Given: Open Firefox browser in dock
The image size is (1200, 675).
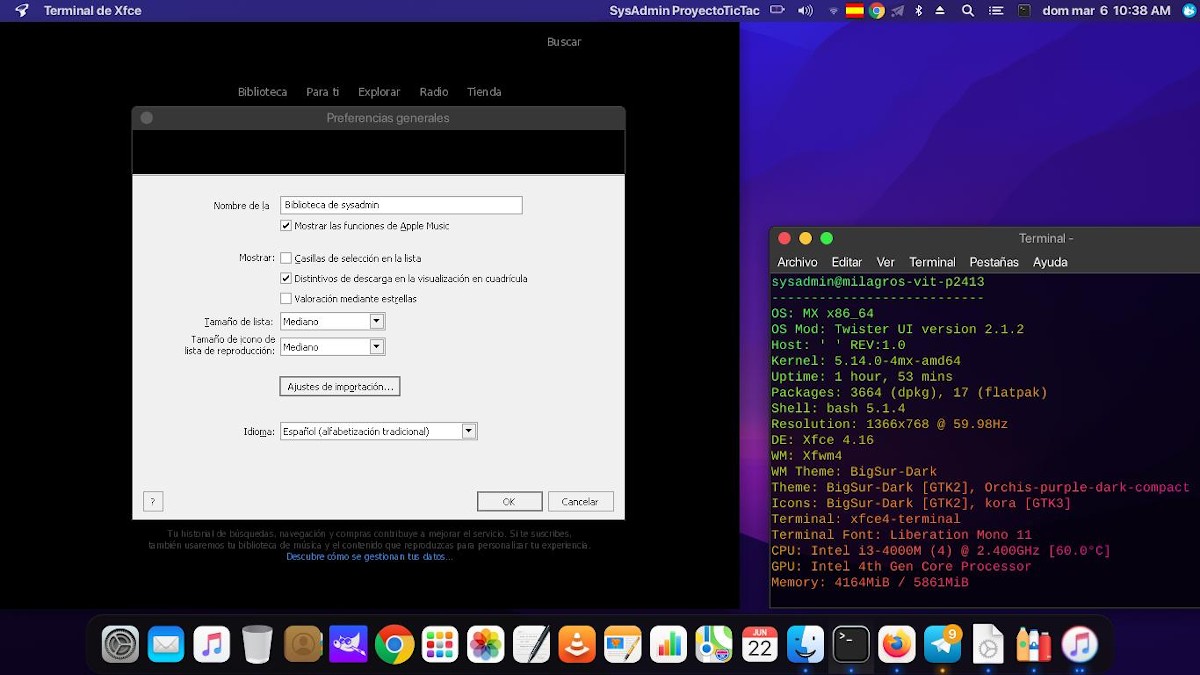Looking at the screenshot, I should pyautogui.click(x=897, y=645).
